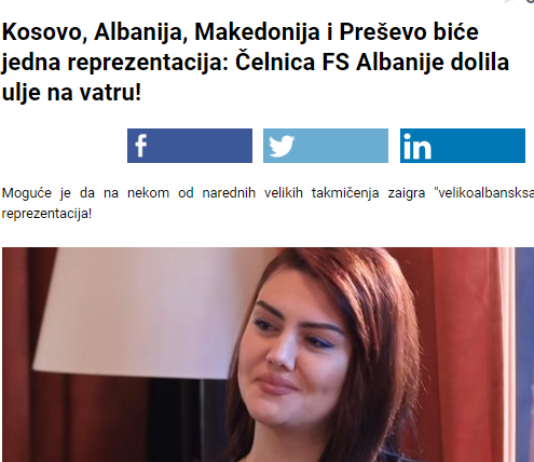Click the LinkedIn 'in' logo icon
The image size is (534, 462).
click(417, 146)
